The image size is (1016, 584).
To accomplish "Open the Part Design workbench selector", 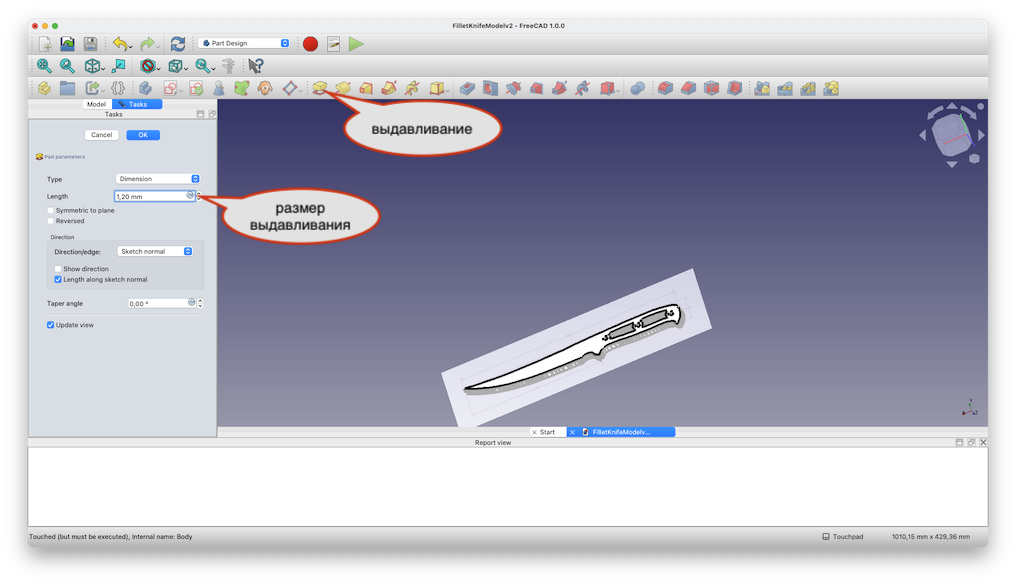I will 245,44.
